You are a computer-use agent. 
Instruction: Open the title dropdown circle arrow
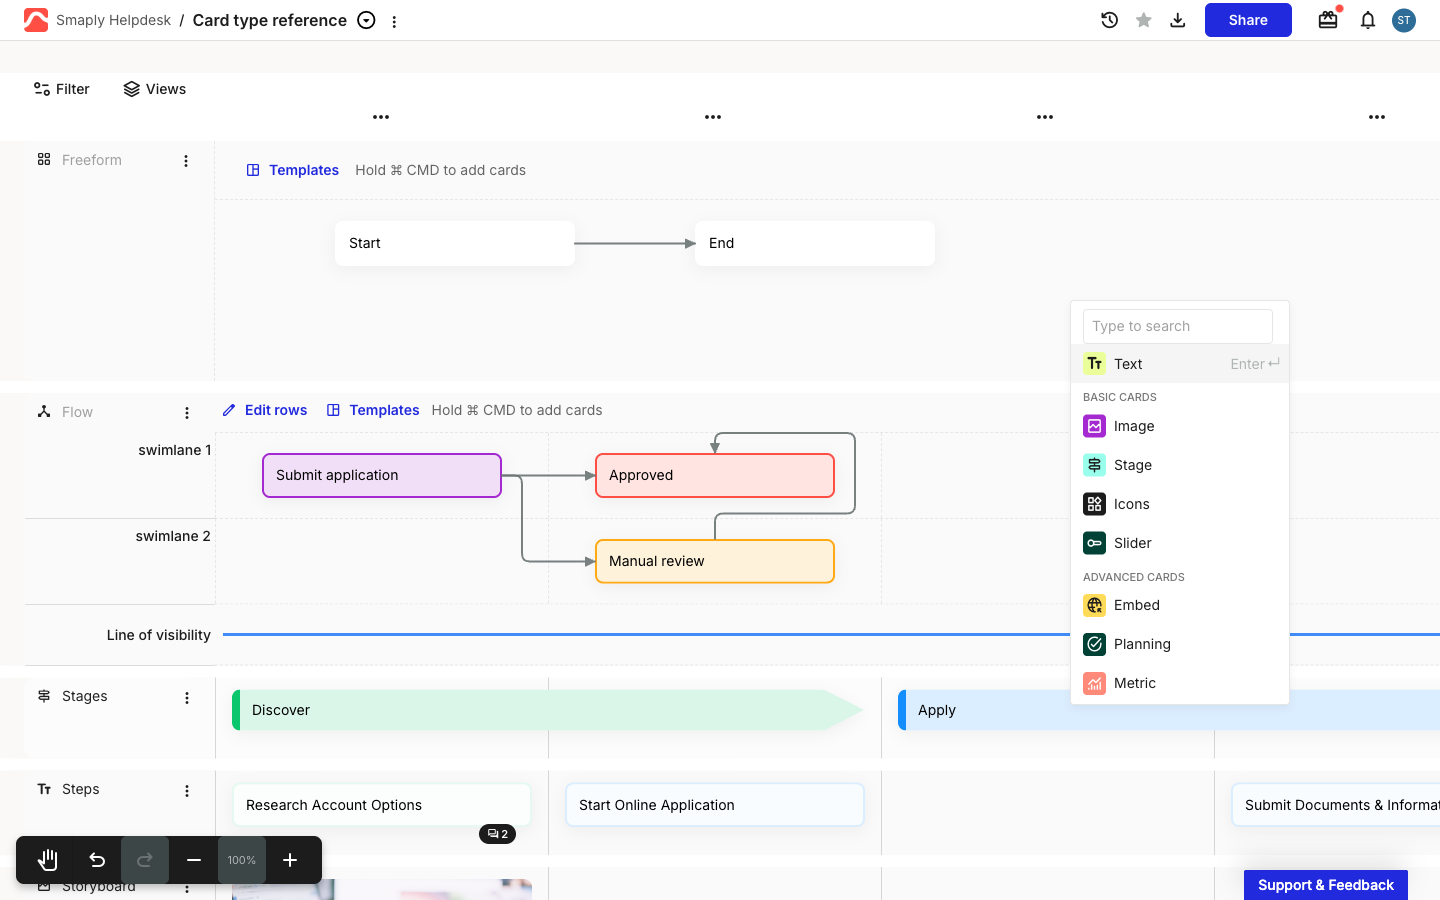point(367,20)
